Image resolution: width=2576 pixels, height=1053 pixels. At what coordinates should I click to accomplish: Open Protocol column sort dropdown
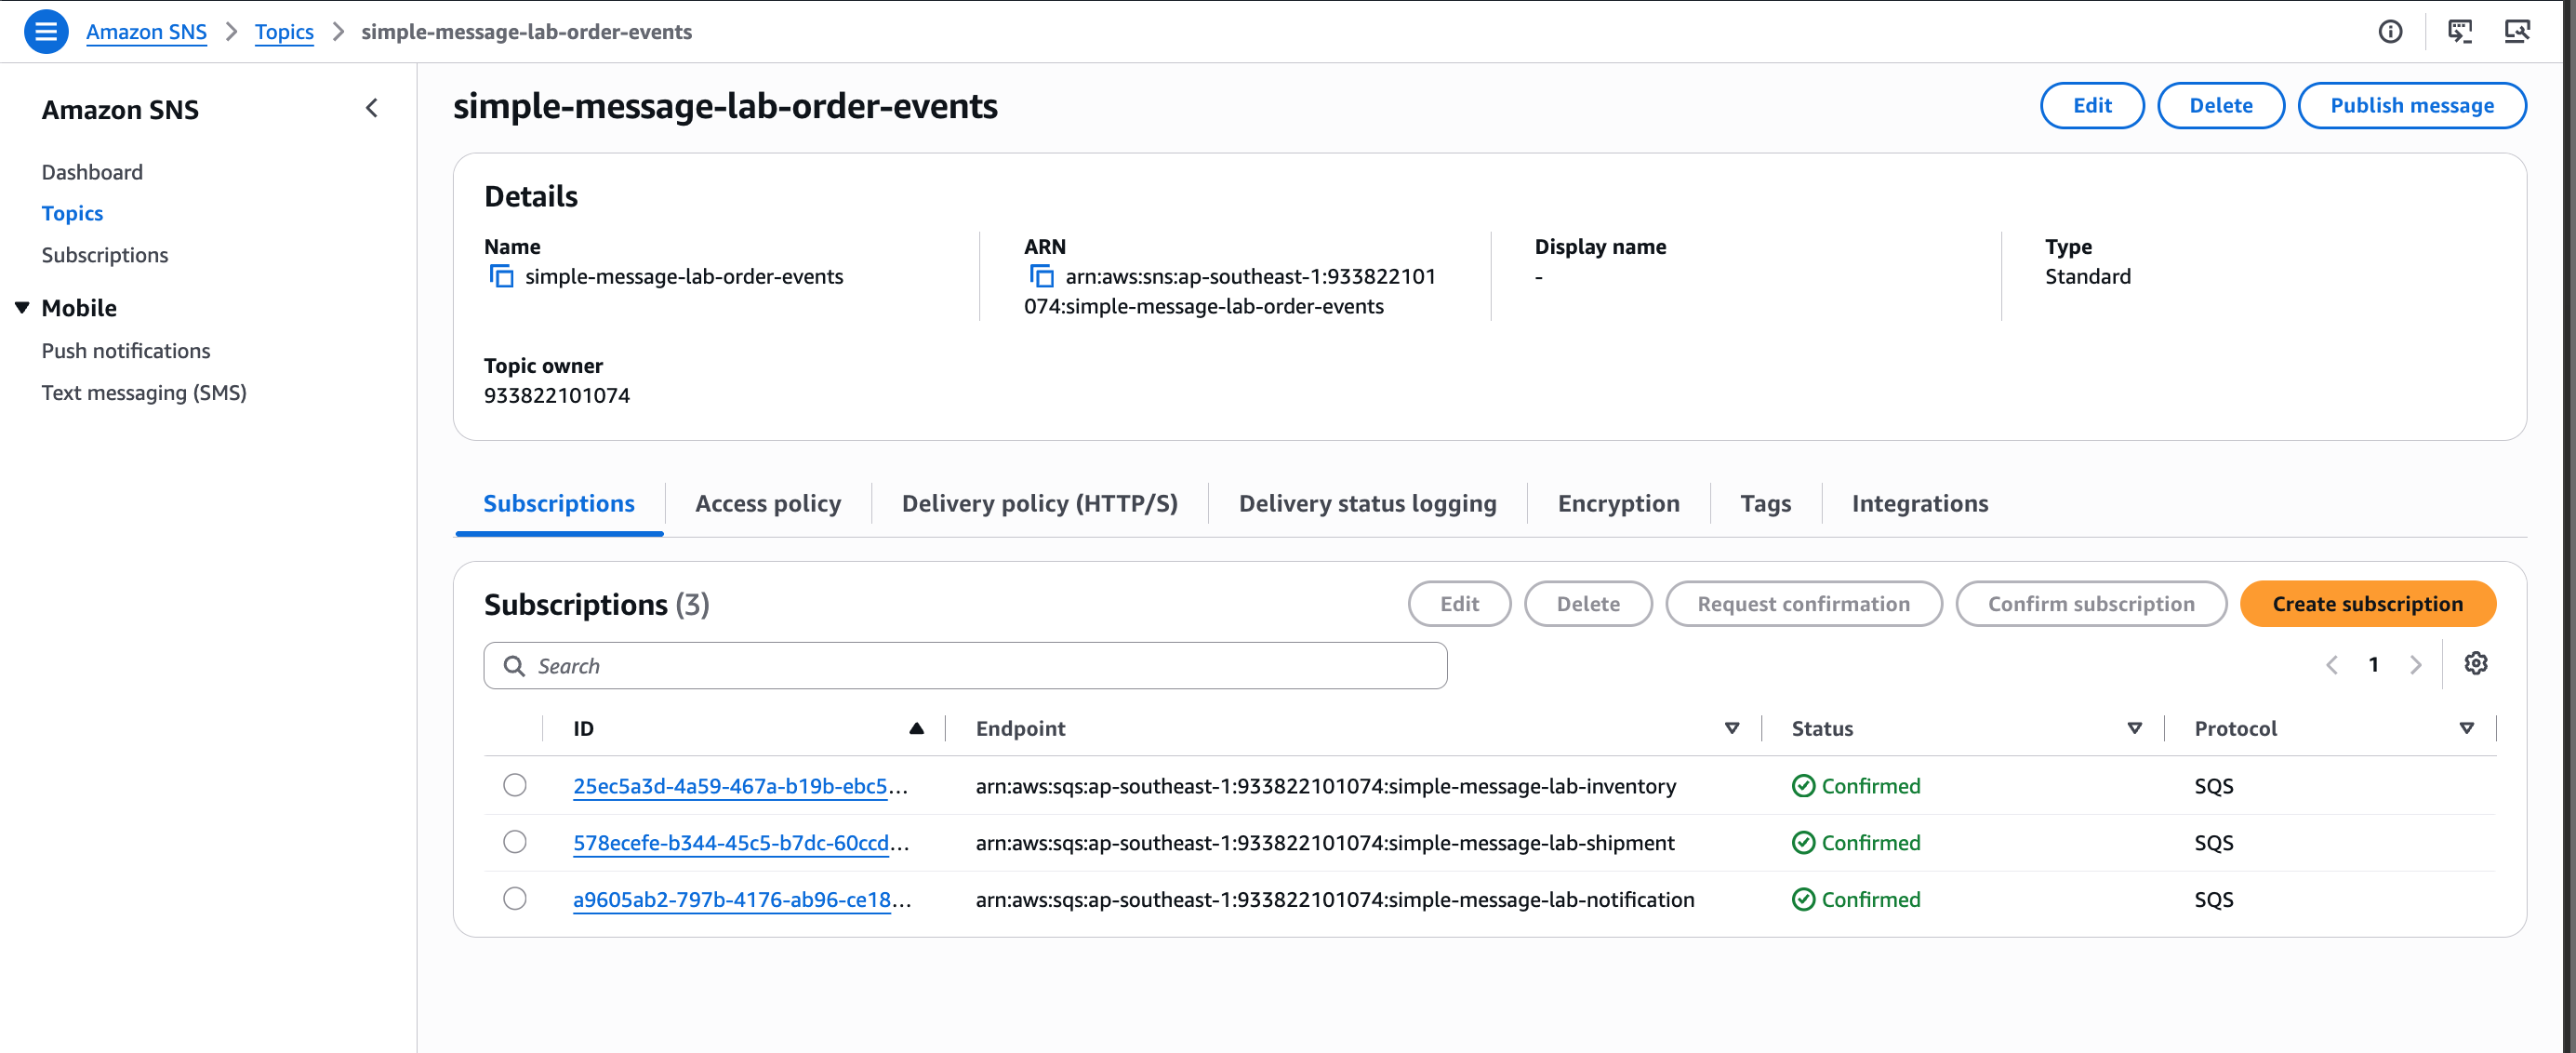[2466, 728]
